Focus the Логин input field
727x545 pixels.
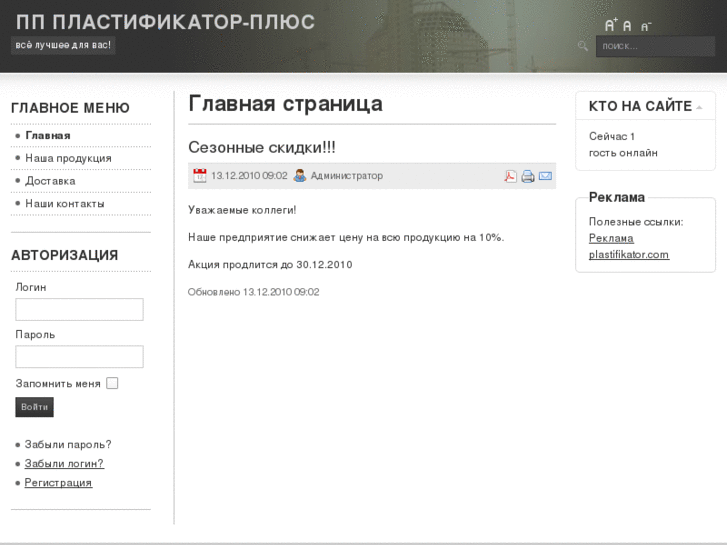79,309
